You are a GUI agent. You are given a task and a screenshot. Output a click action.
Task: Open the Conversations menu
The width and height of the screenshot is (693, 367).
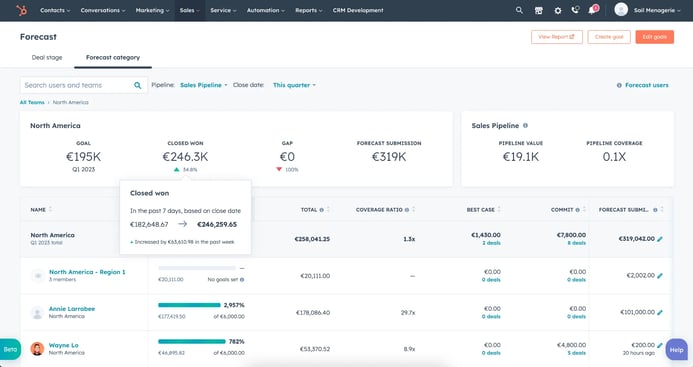click(x=103, y=10)
